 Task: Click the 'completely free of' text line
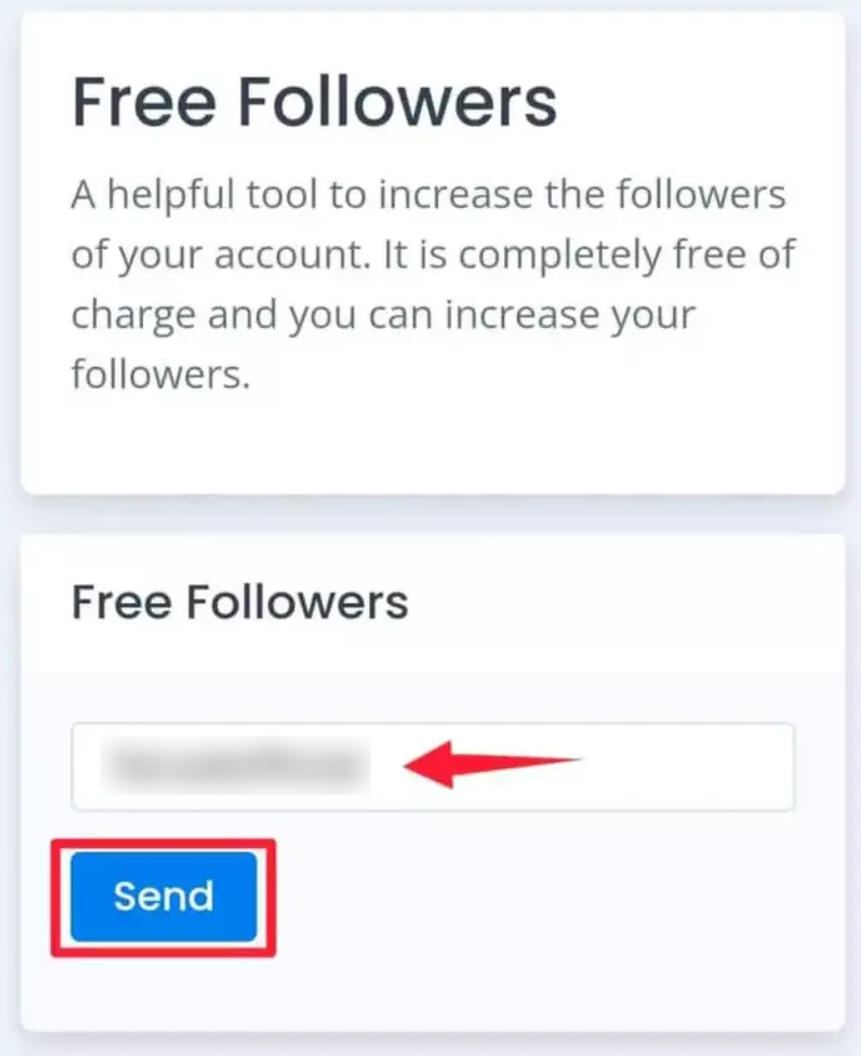628,255
